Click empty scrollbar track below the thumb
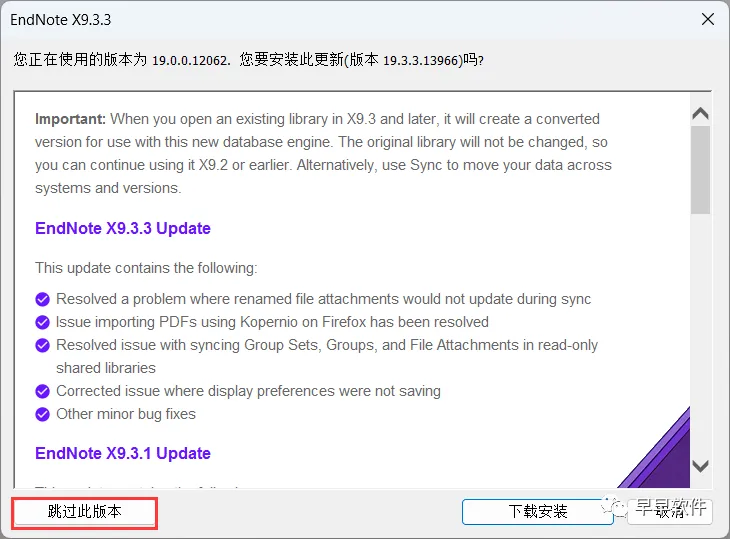 point(700,333)
